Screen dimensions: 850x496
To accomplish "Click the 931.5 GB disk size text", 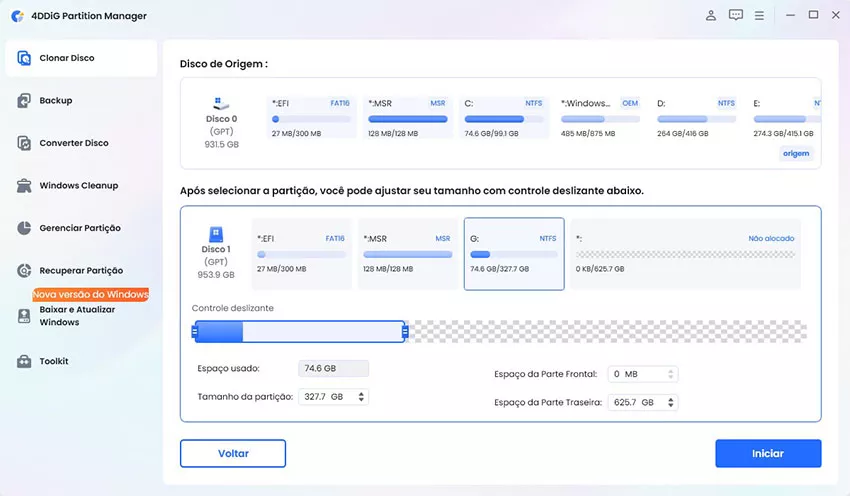I will (221, 144).
